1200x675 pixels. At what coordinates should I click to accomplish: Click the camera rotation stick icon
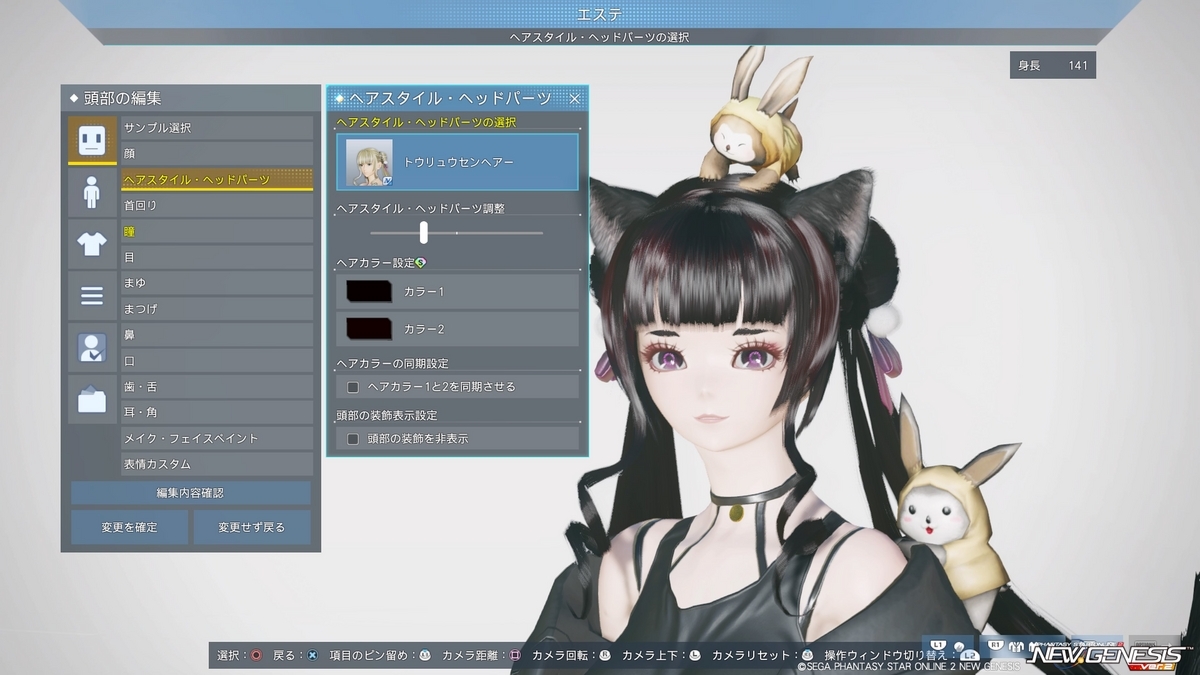coord(604,655)
